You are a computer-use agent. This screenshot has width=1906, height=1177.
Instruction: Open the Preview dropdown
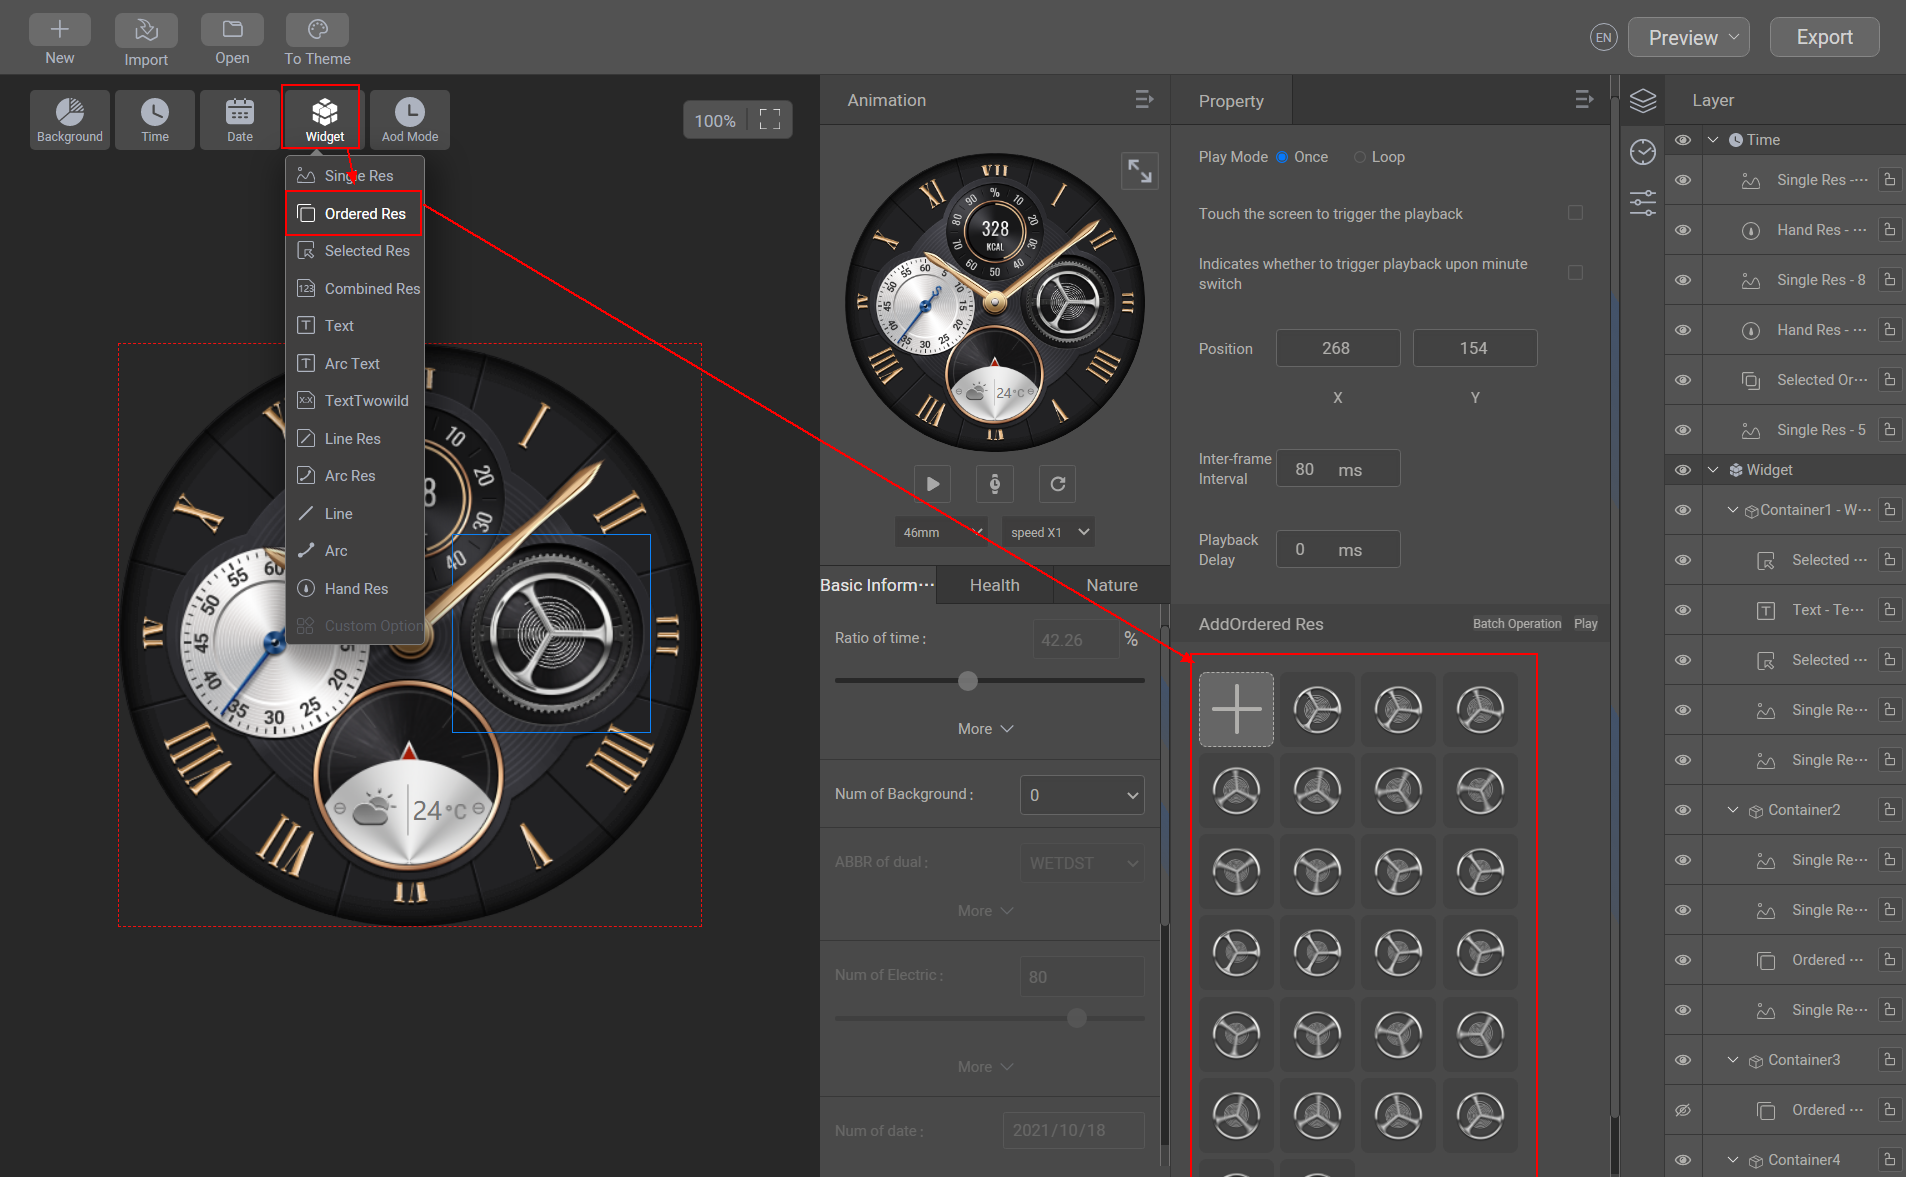click(x=1689, y=38)
